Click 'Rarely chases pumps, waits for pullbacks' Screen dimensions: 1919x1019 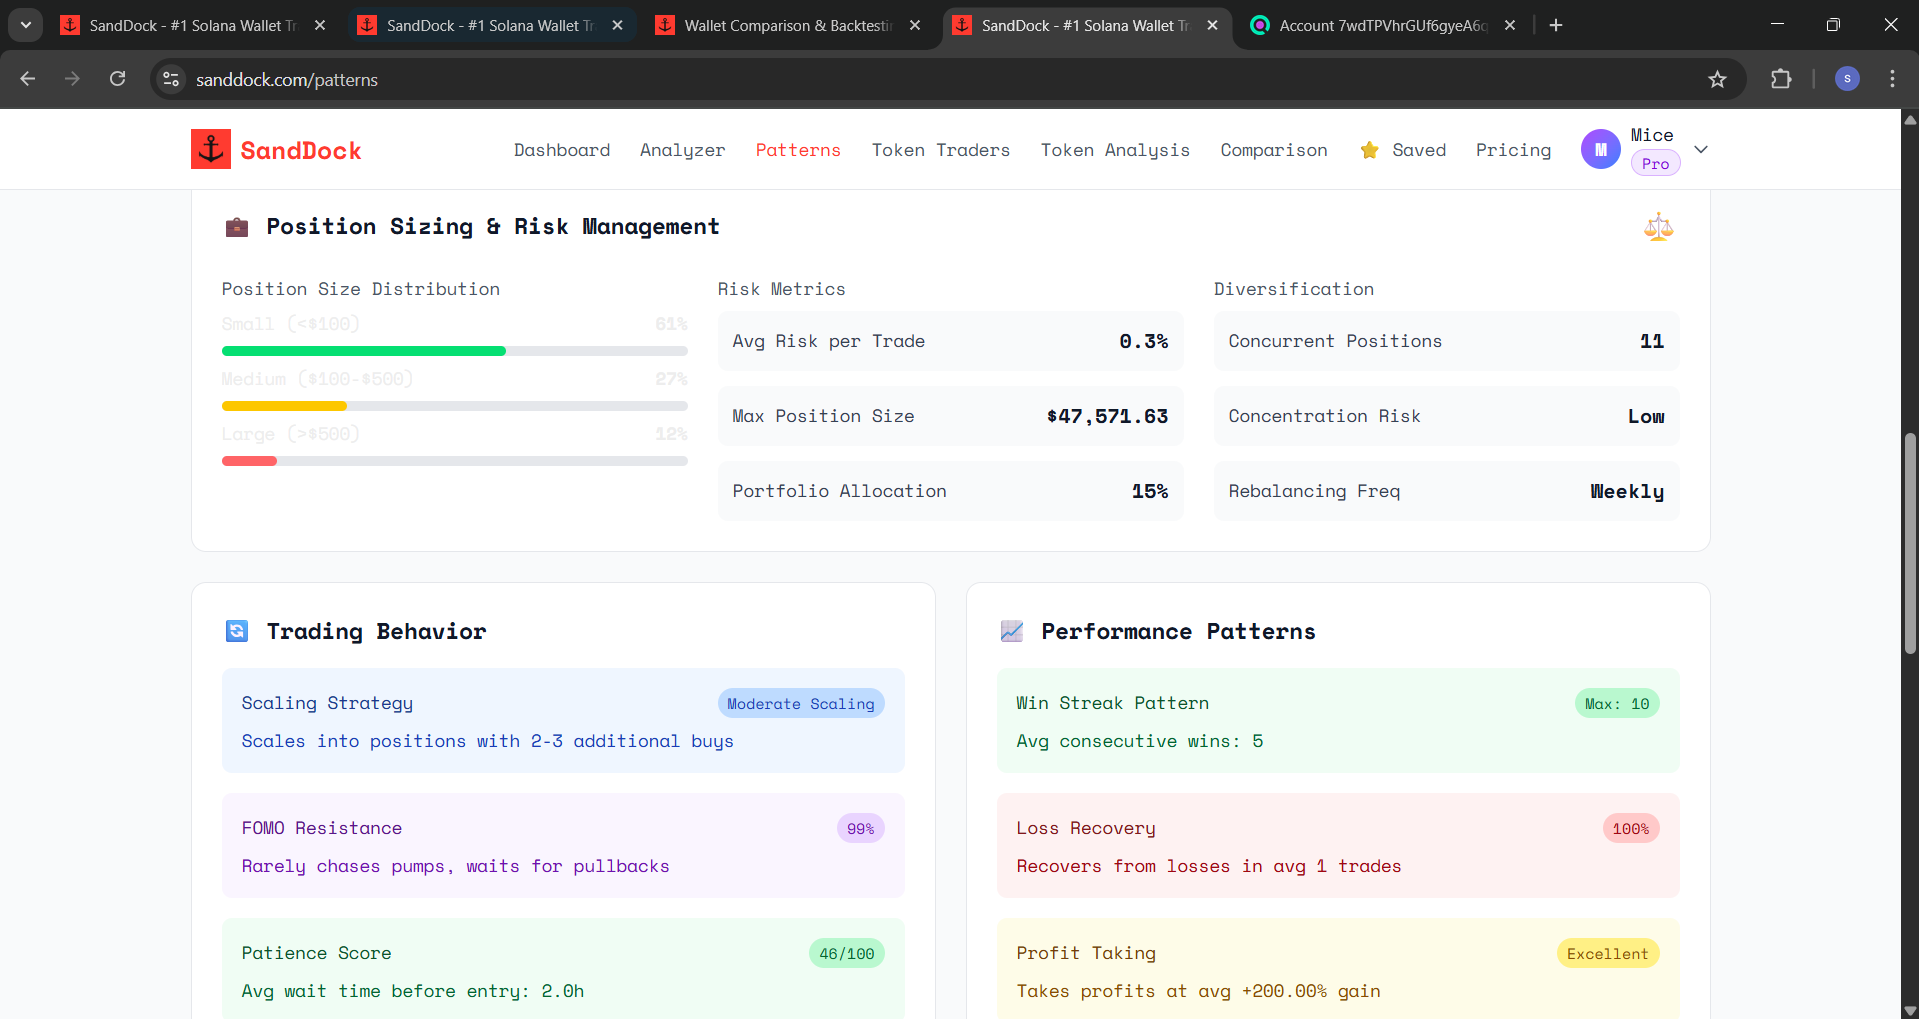click(x=455, y=866)
